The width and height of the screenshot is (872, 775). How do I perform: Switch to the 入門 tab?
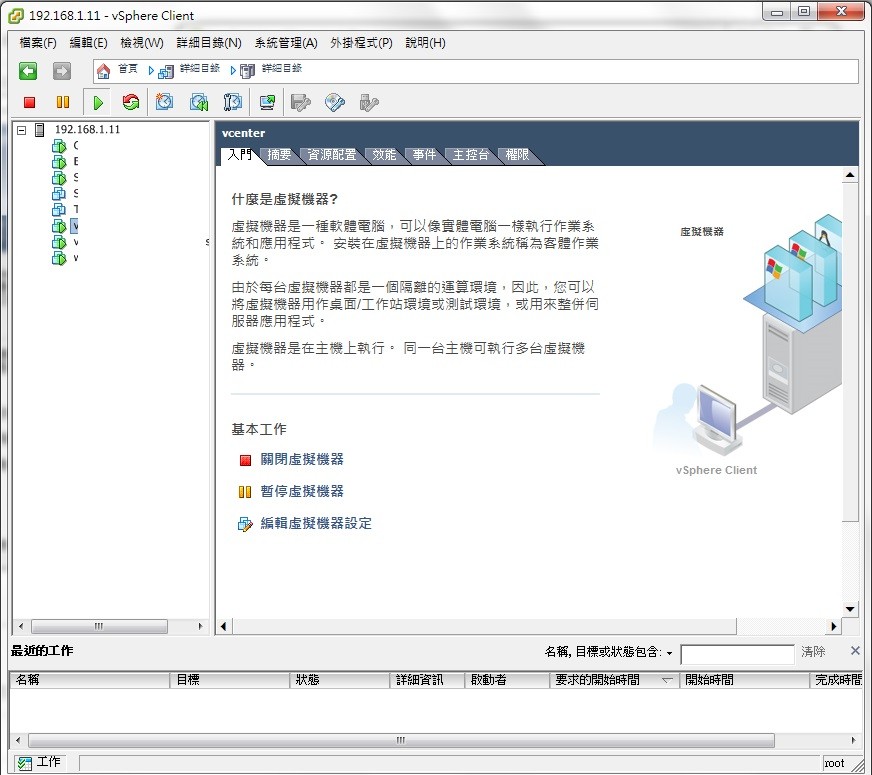pyautogui.click(x=240, y=155)
